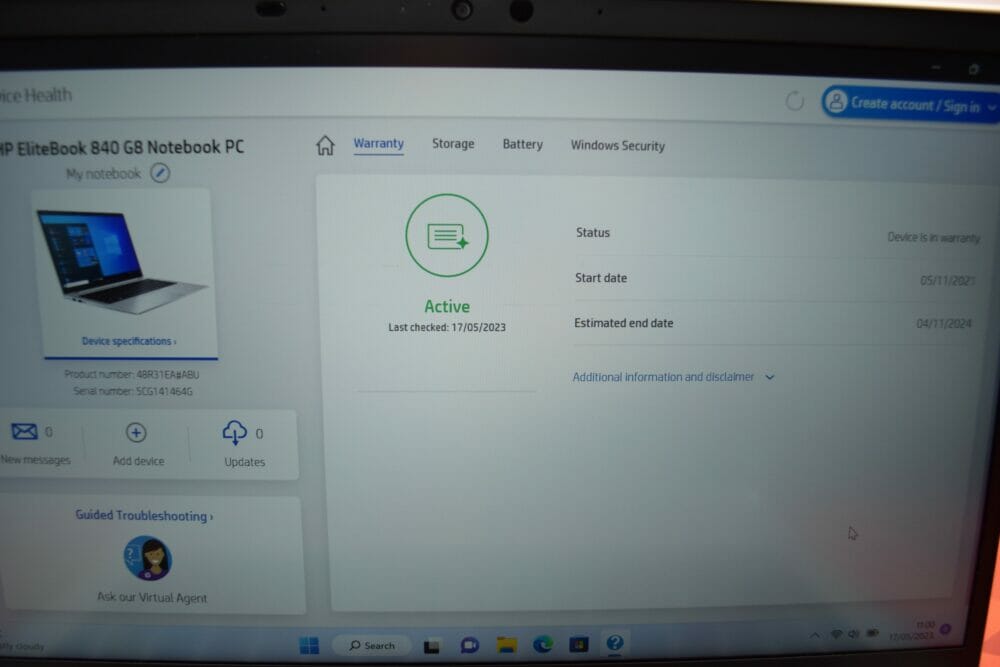Image resolution: width=1000 pixels, height=667 pixels.
Task: Click the HP EliteBook 840 G8 Notebook PC title
Action: 122,147
